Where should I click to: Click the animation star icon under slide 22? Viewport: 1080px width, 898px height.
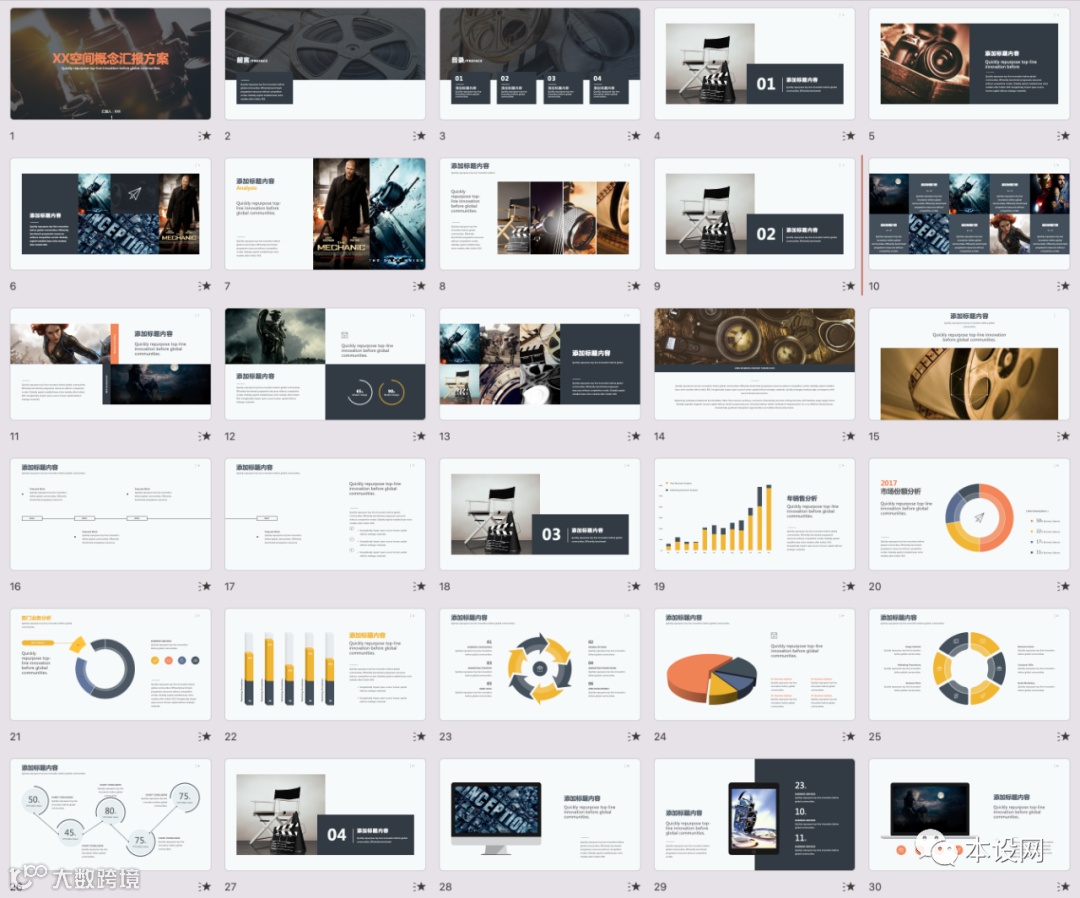click(419, 736)
